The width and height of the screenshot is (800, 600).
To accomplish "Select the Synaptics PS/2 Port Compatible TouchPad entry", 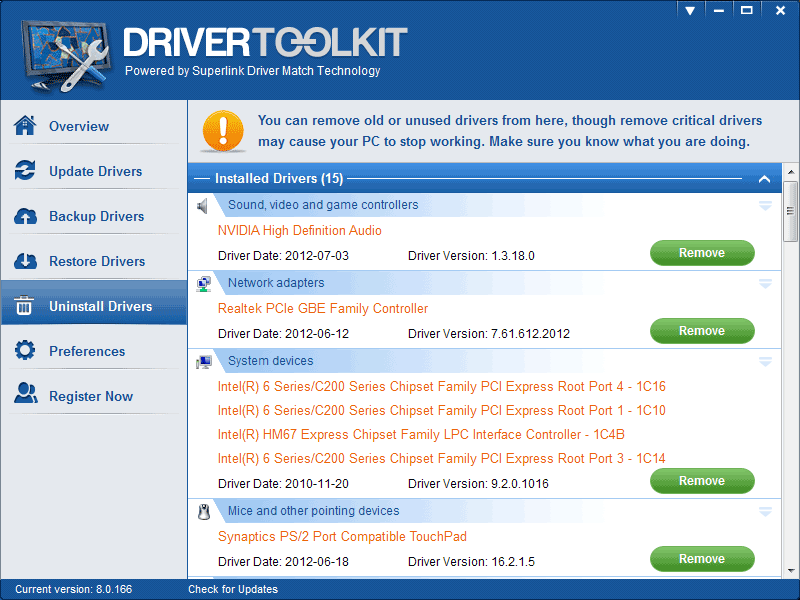I will point(342,537).
